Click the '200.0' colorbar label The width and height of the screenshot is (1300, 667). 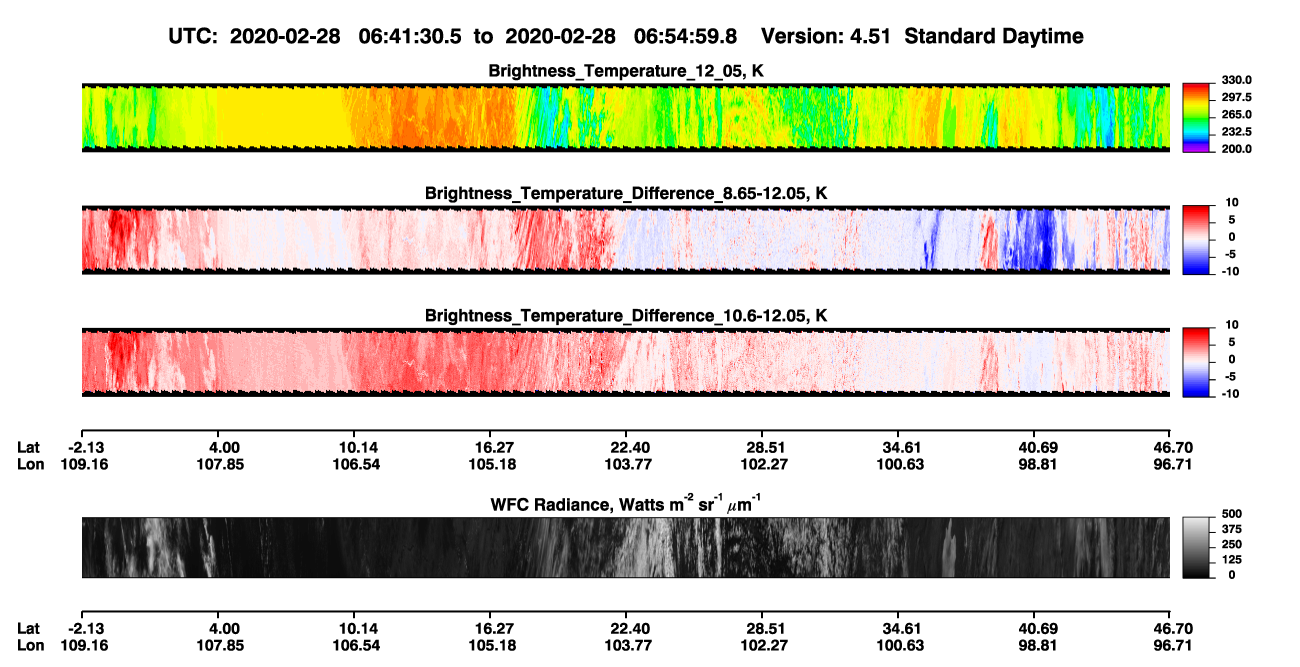click(x=1237, y=149)
